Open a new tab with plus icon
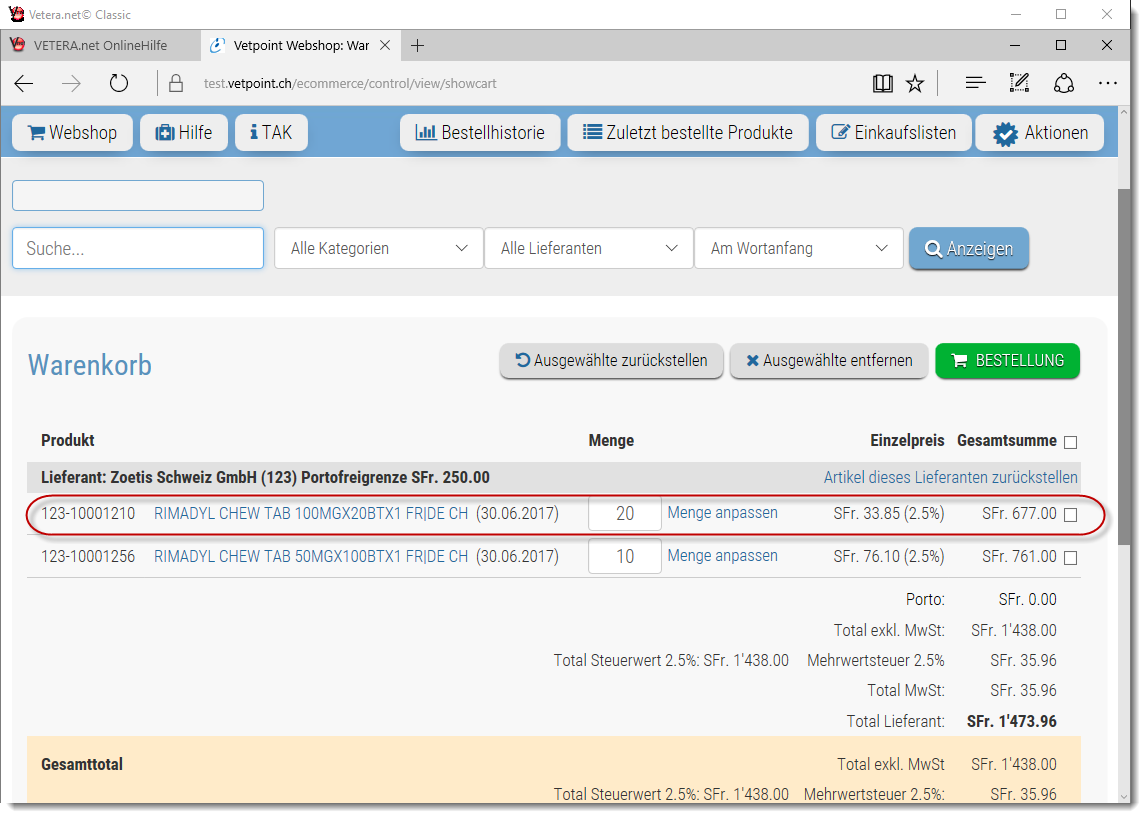 point(417,46)
